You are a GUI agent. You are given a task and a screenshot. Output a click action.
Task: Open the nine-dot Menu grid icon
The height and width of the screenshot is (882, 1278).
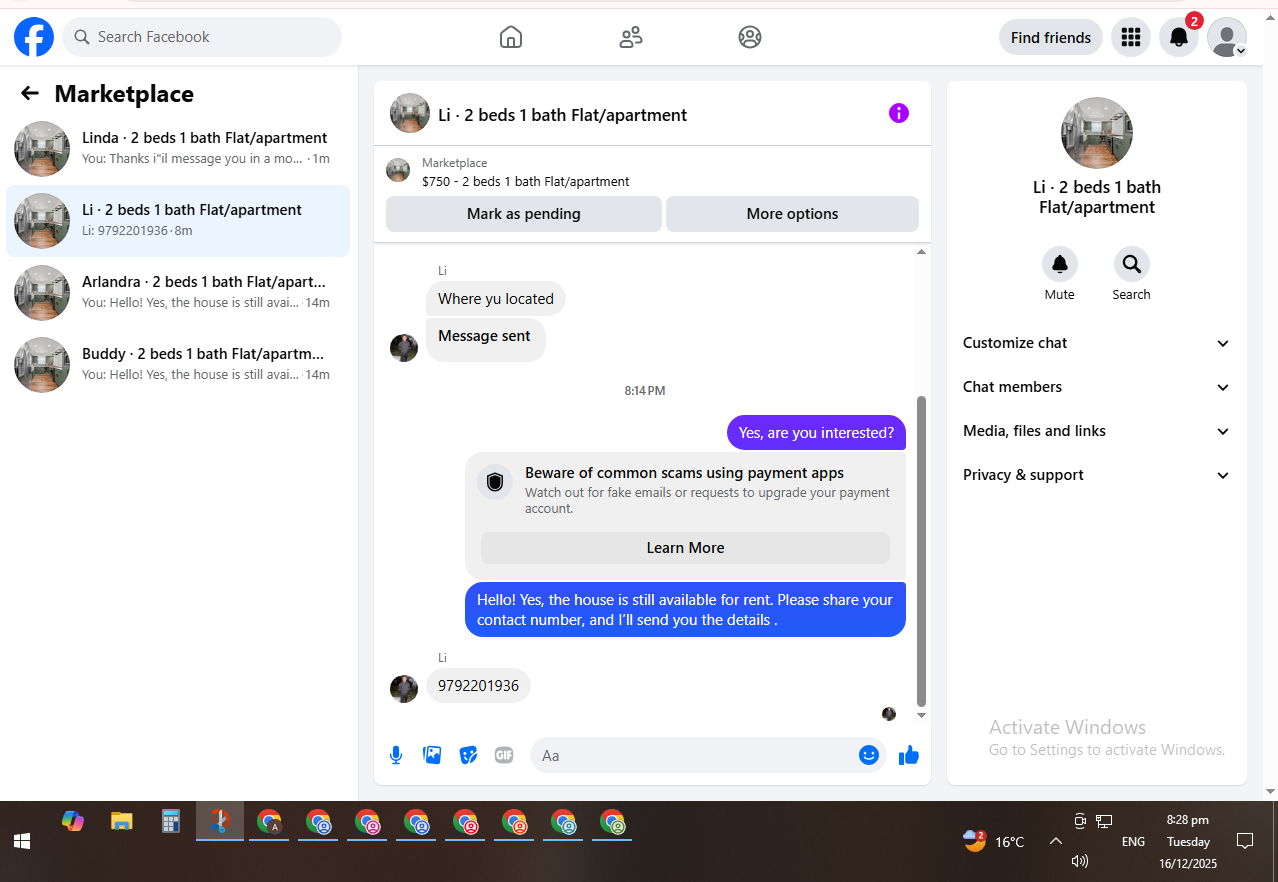1131,37
